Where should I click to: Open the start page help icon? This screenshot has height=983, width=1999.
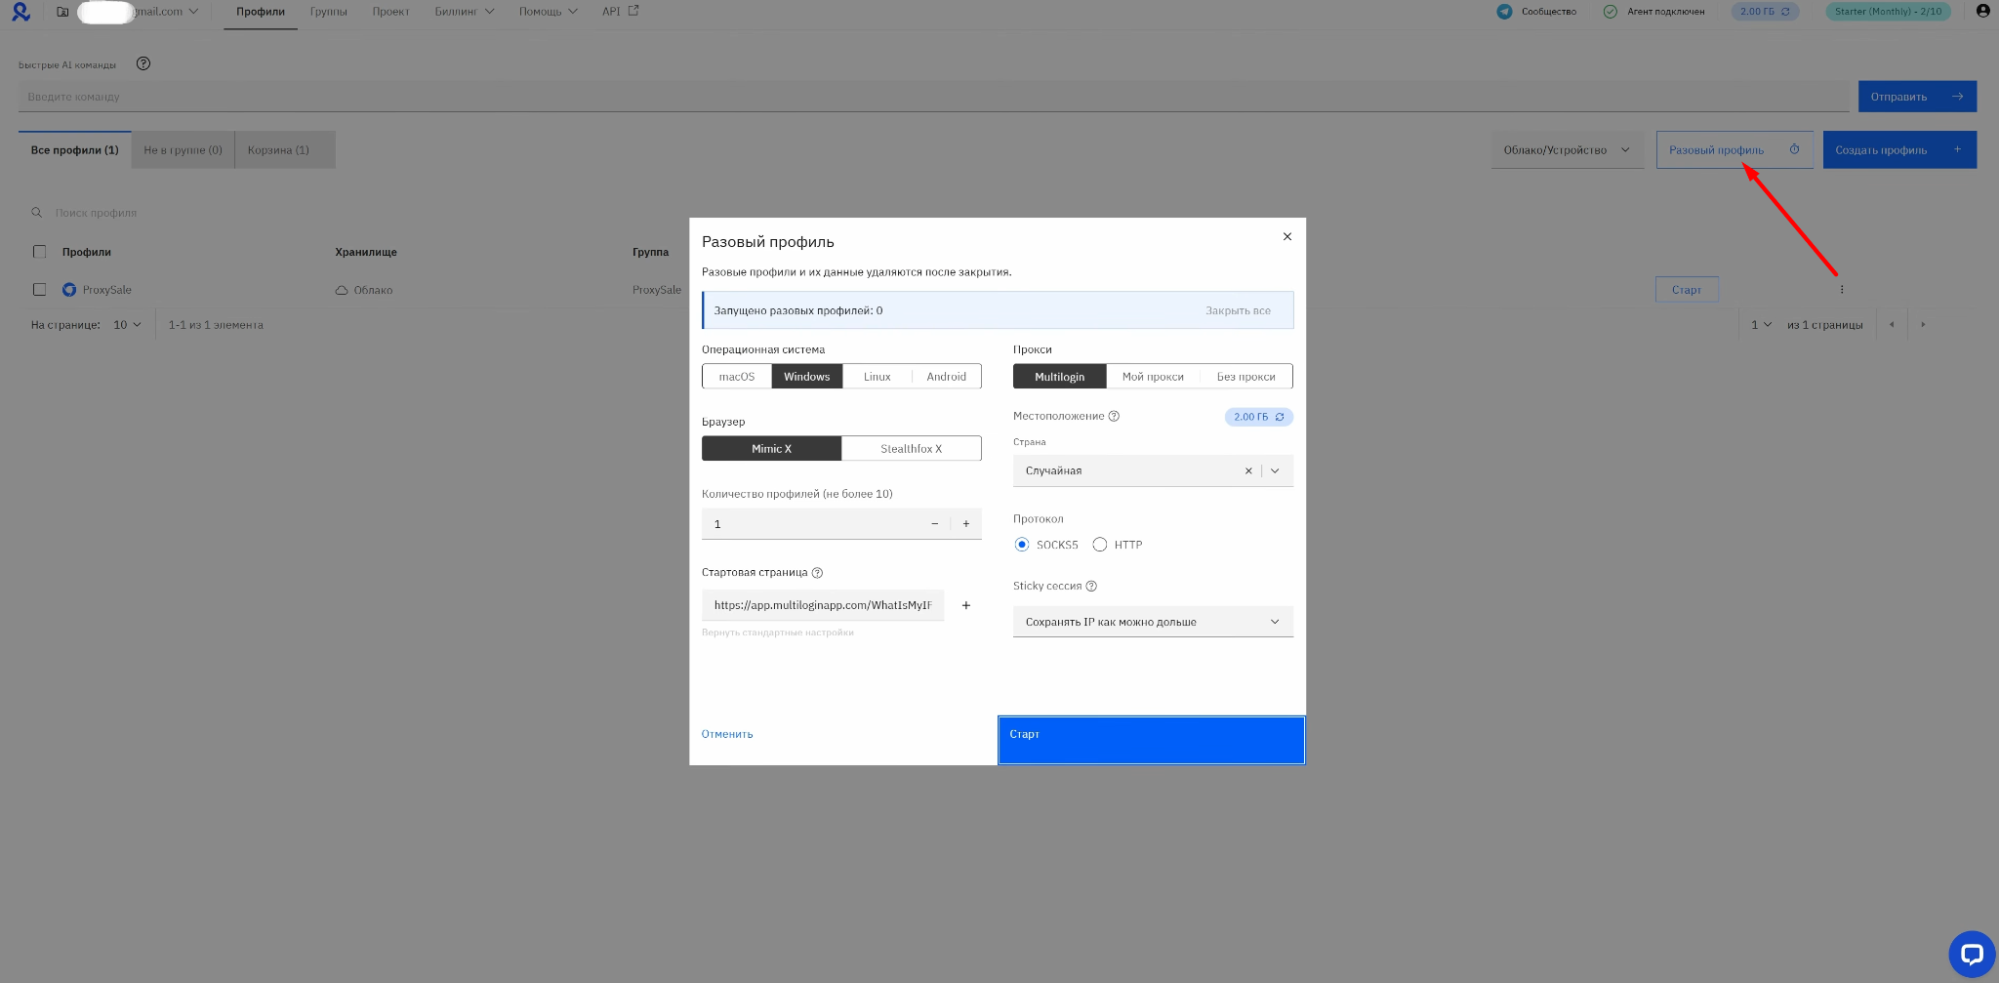click(x=817, y=573)
